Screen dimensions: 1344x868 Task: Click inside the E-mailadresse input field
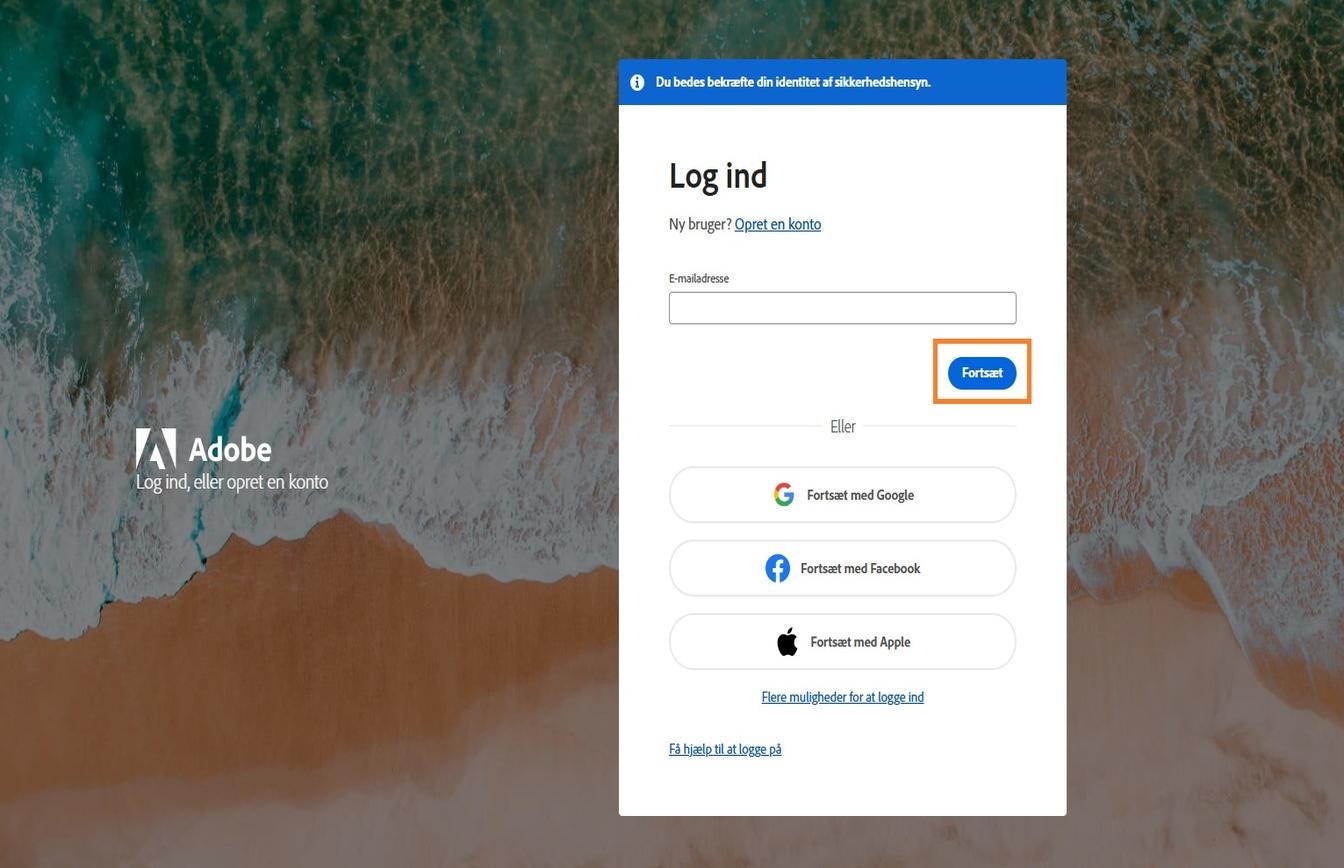pos(842,307)
